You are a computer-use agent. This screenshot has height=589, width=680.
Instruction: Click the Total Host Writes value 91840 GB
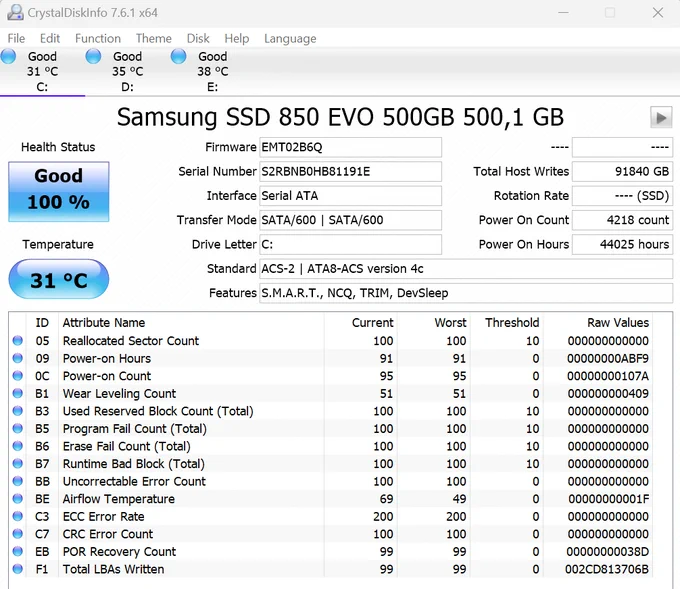[622, 172]
